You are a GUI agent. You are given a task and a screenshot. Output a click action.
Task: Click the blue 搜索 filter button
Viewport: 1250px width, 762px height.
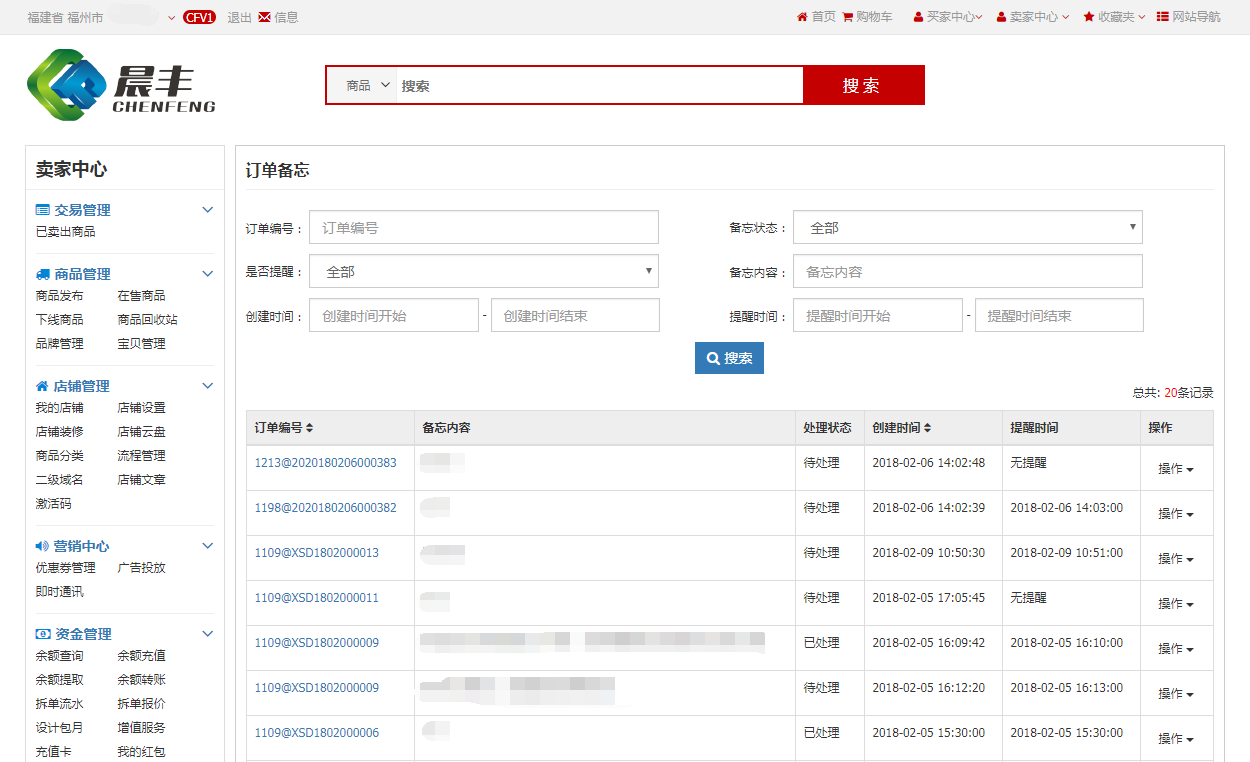tap(729, 358)
